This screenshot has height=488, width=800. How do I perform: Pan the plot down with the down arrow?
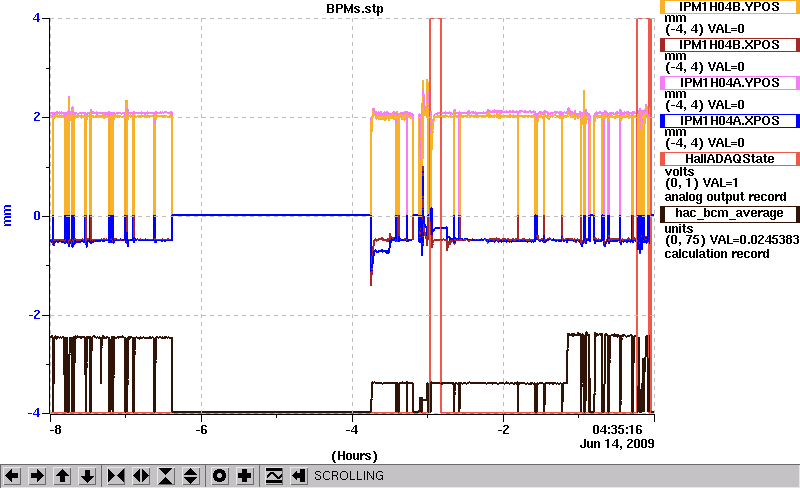coord(88,476)
